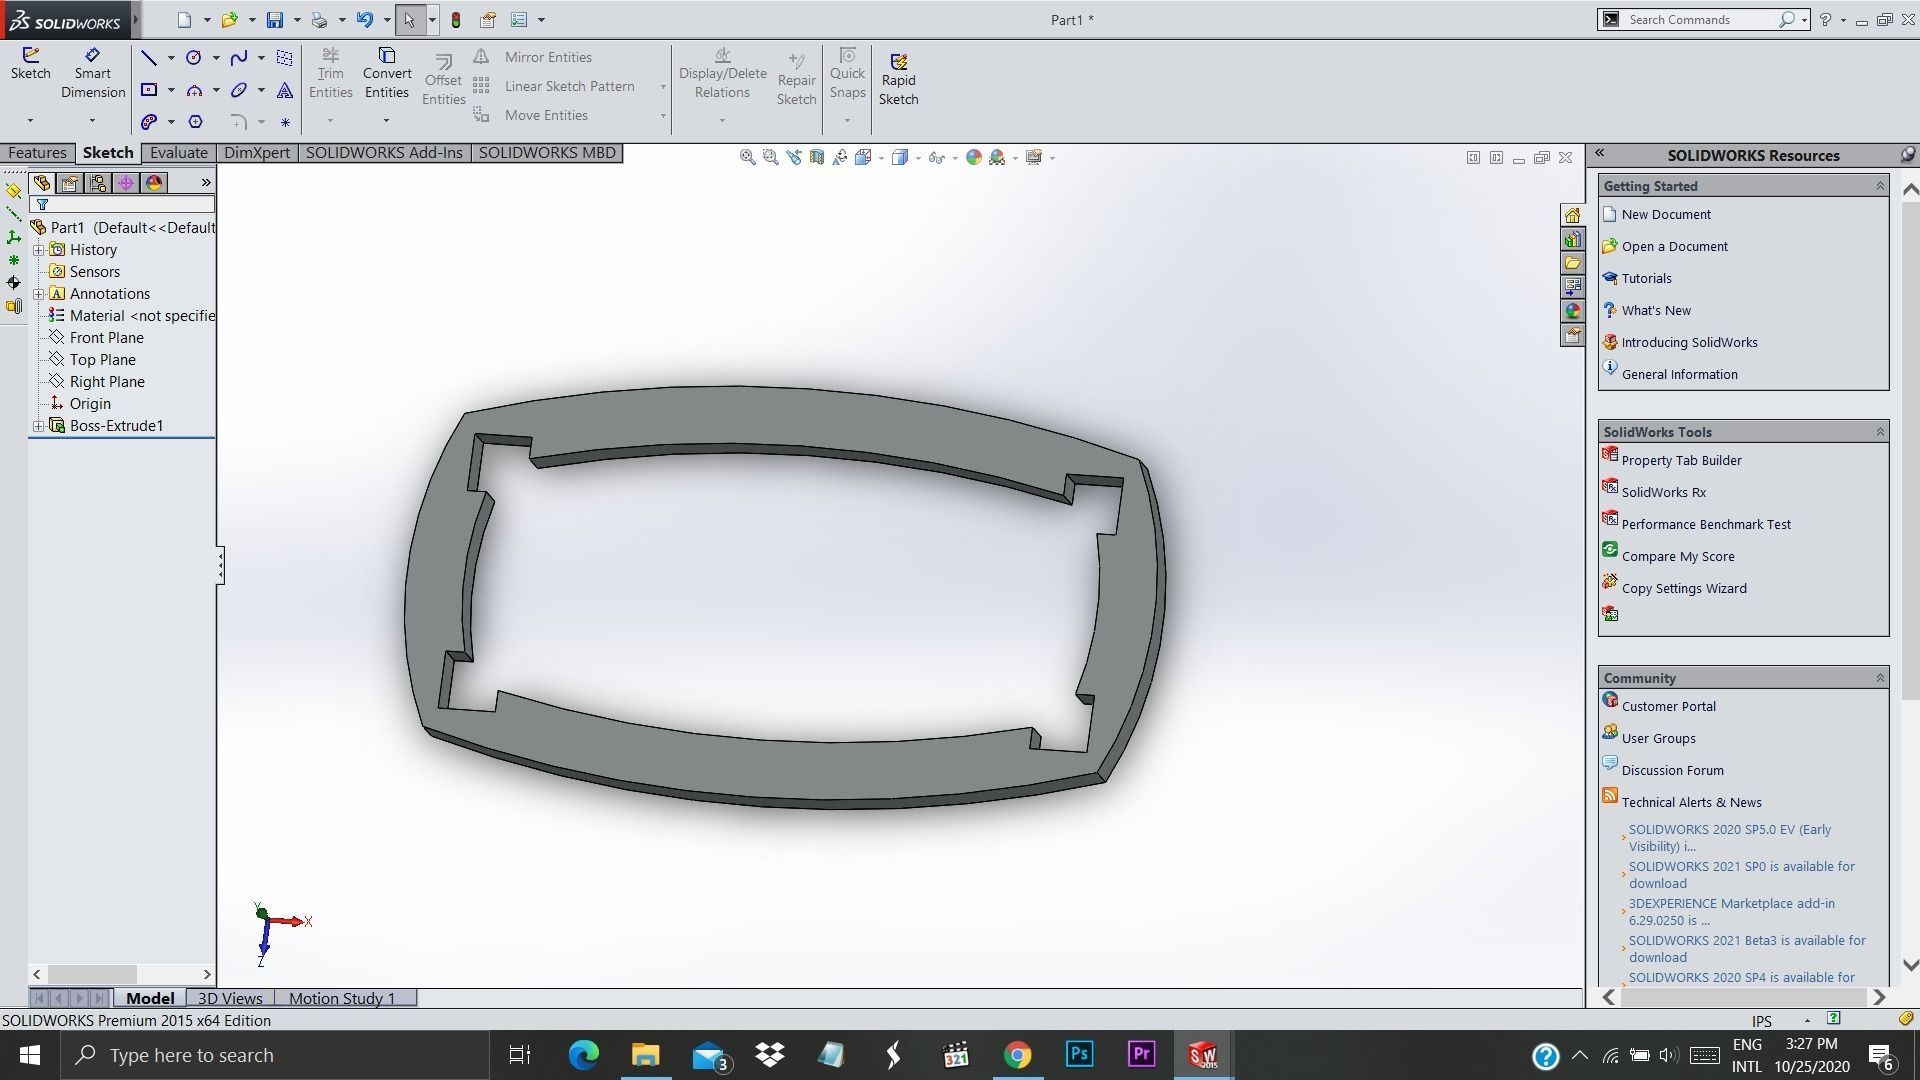Switch to the 3D Views tab

click(x=230, y=998)
